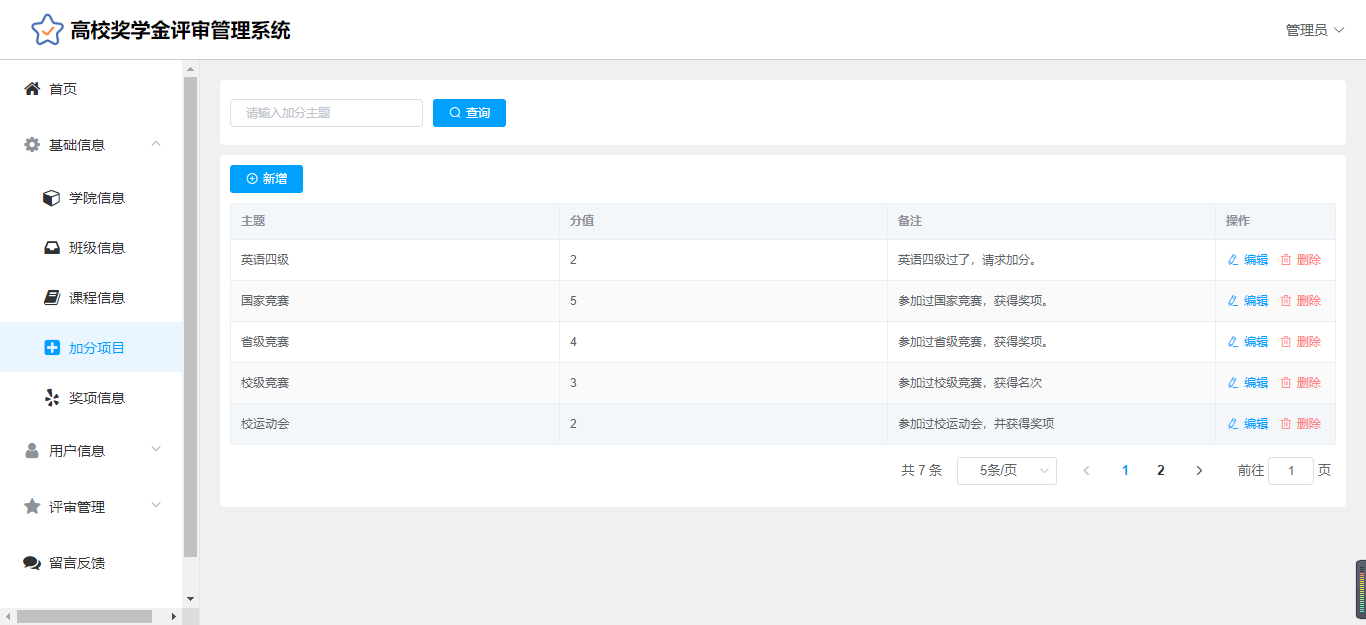This screenshot has height=625, width=1366.
Task: Click the home icon beside 首页
Action: click(32, 89)
